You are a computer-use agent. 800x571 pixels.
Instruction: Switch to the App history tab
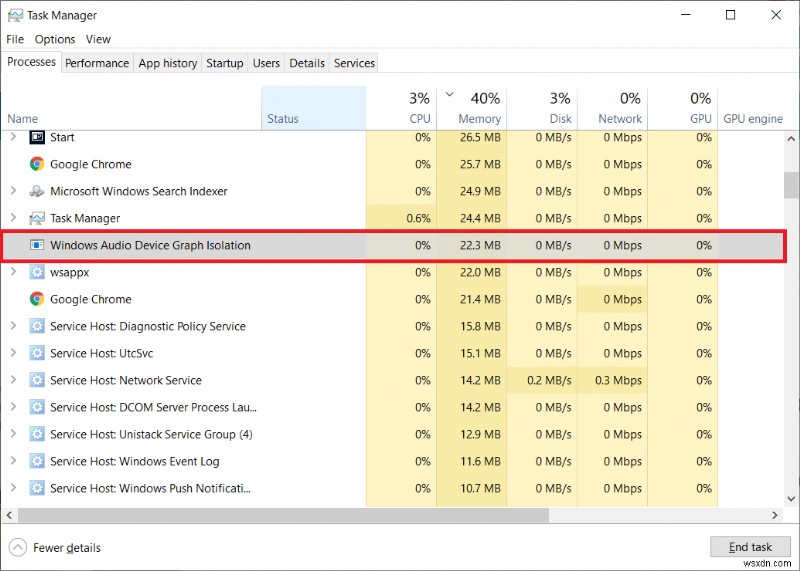pos(168,63)
